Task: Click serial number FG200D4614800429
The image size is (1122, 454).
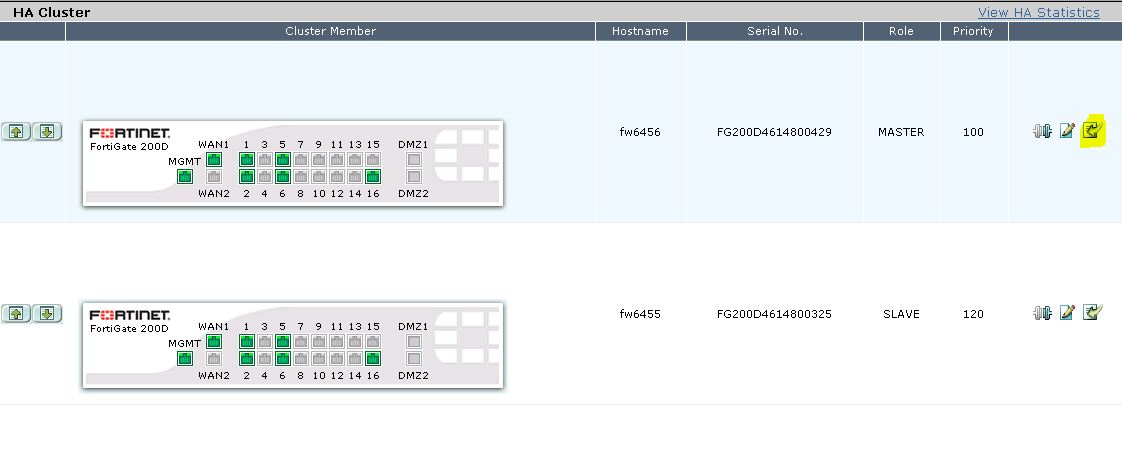Action: tap(774, 132)
